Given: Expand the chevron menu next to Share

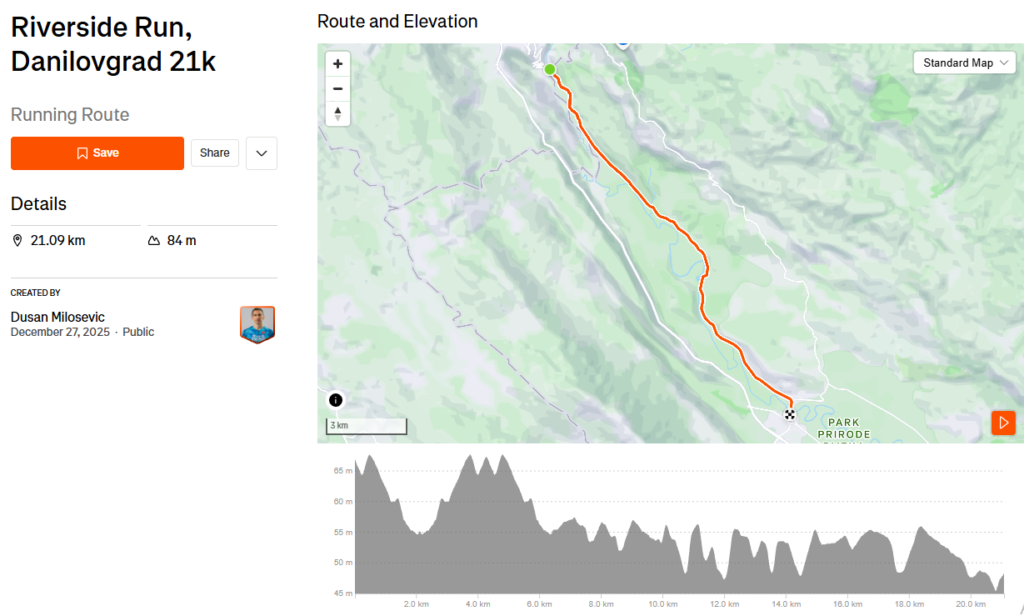Looking at the screenshot, I should tap(261, 153).
